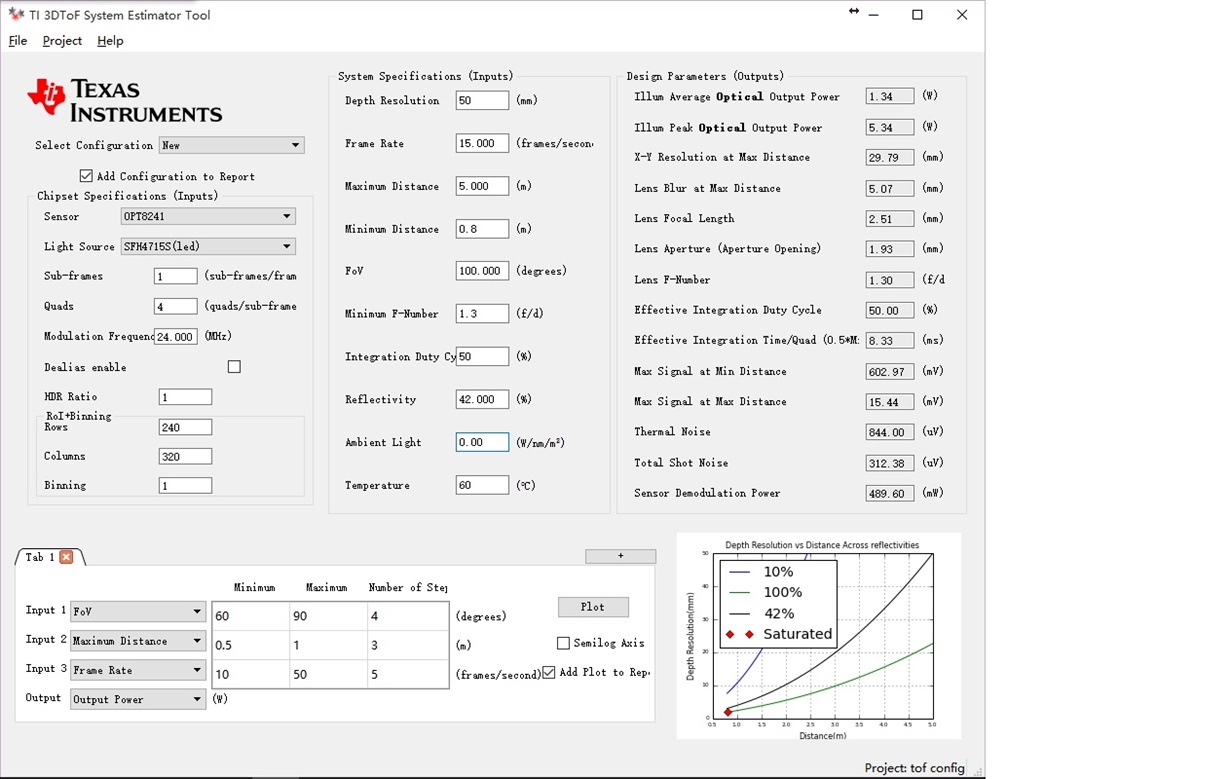Click Minimum Distance field 0.8

click(x=482, y=229)
